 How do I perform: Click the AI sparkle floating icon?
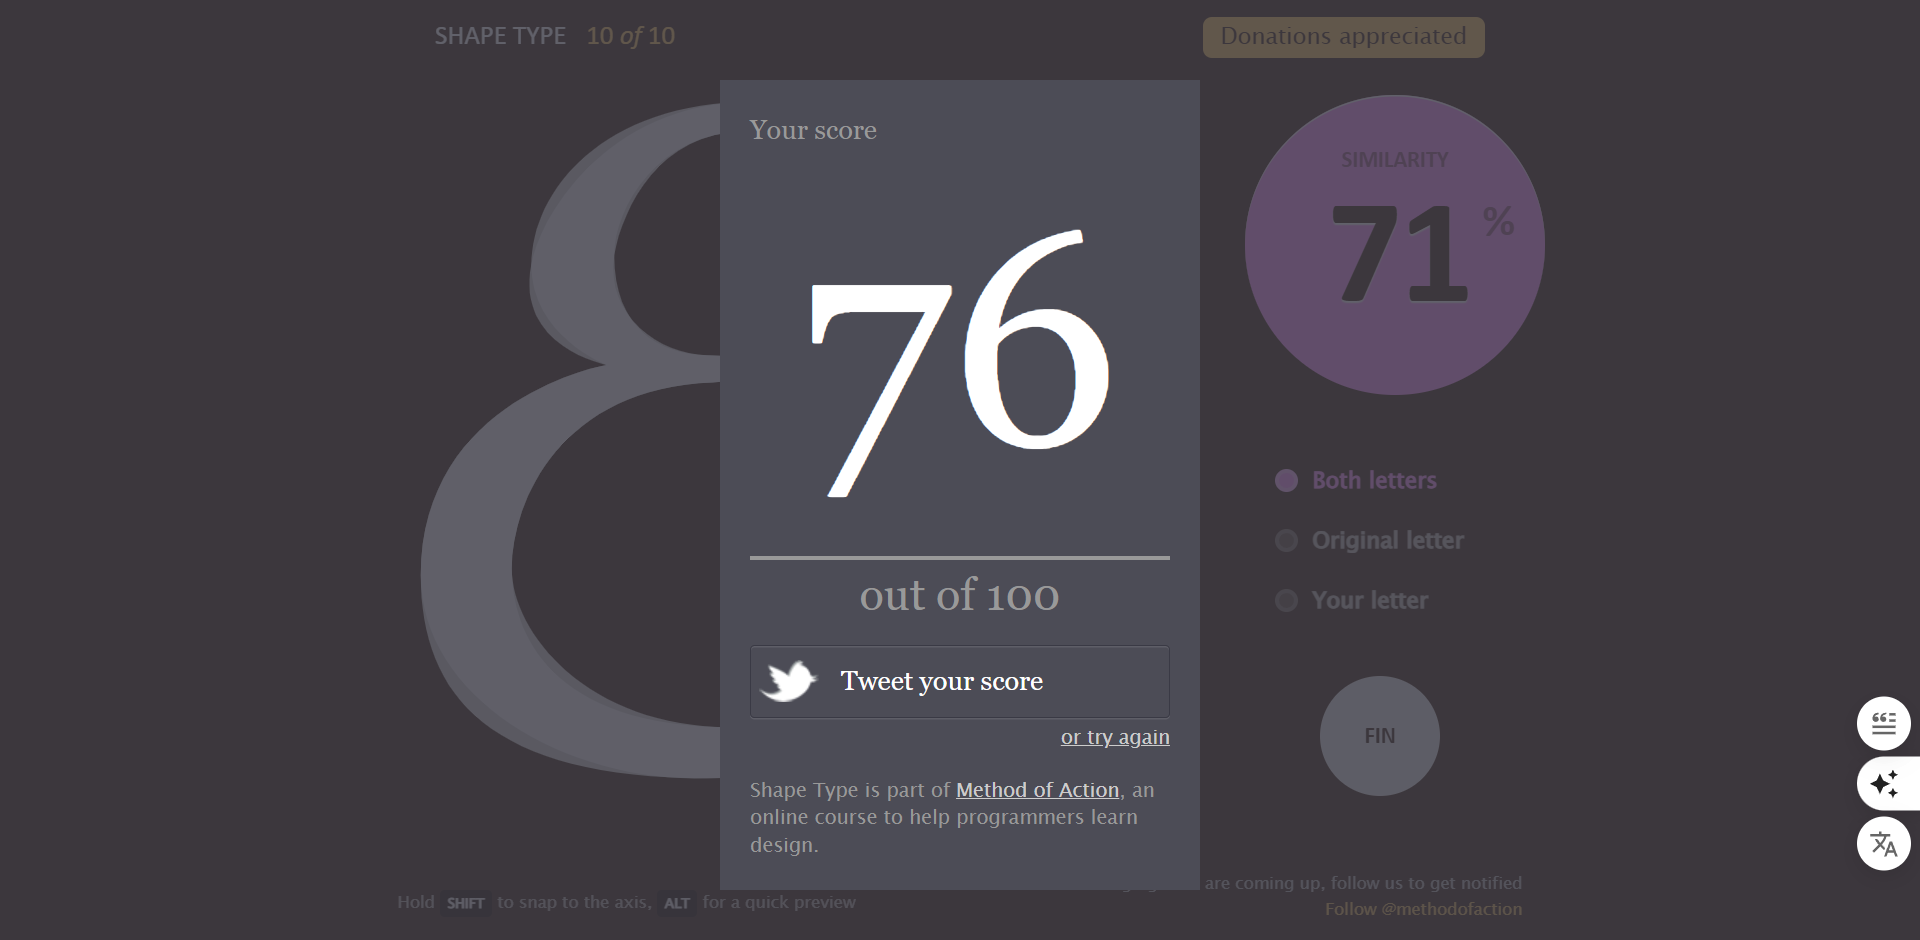coord(1883,783)
